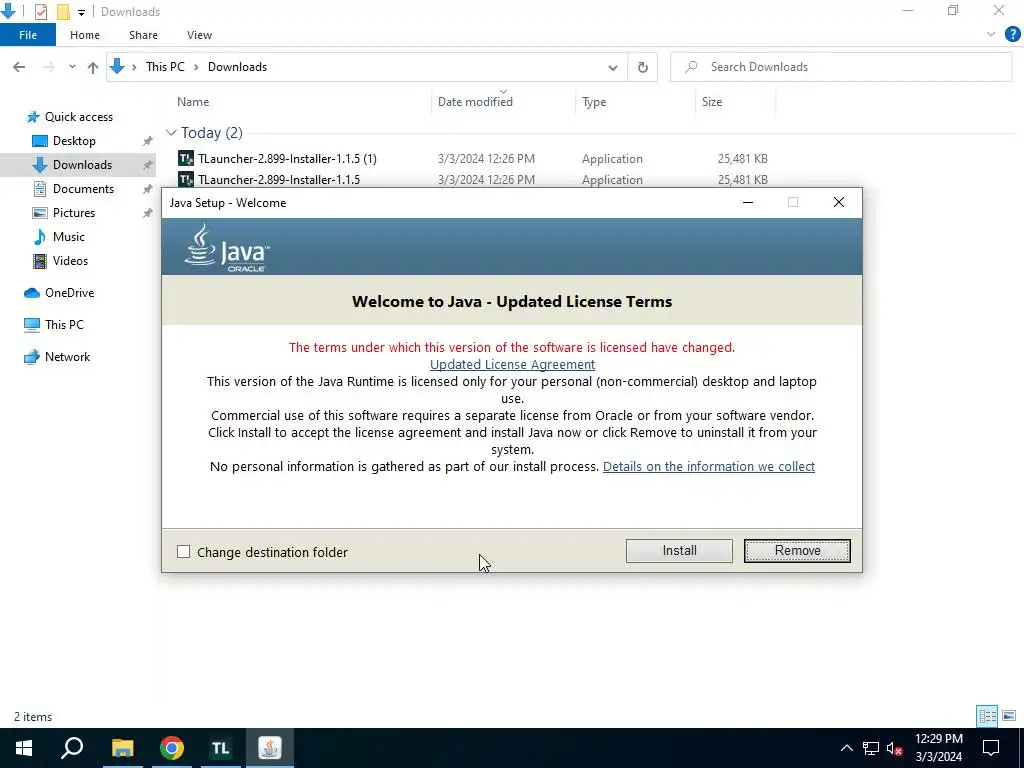This screenshot has width=1024, height=768.
Task: Select This PC in navigation pane
Action: point(64,325)
